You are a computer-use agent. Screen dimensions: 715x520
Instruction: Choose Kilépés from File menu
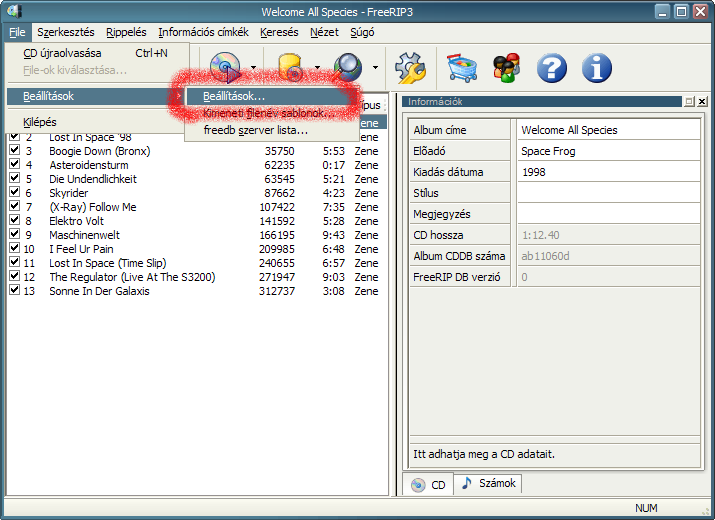(95, 122)
